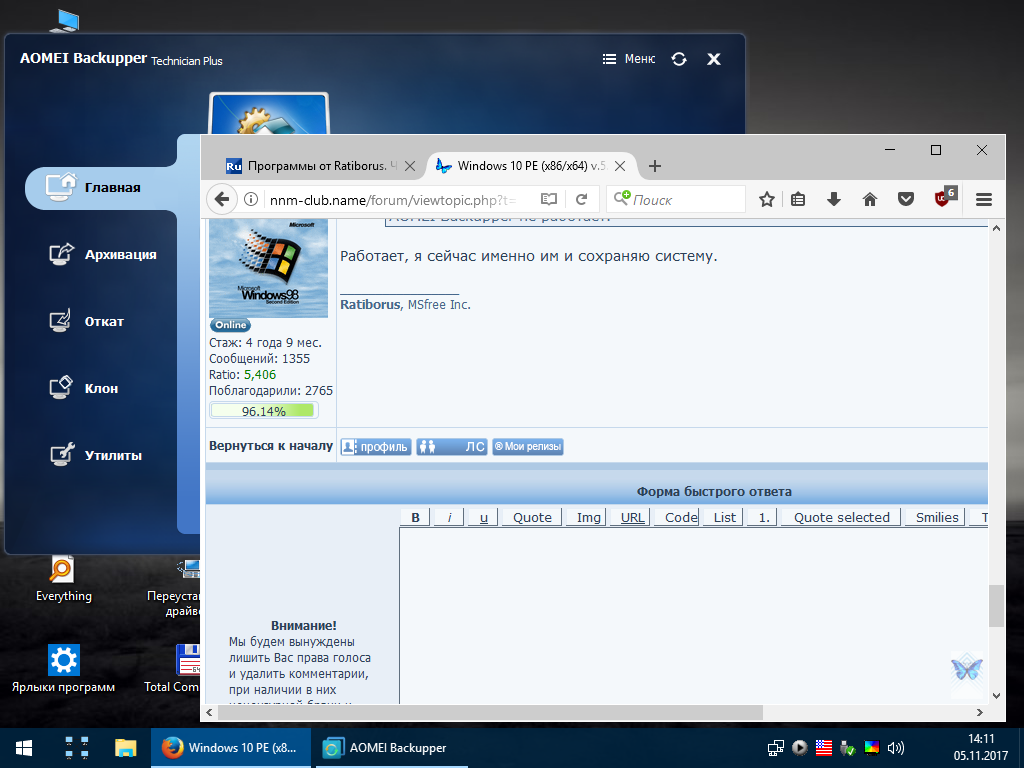Viewport: 1024px width, 768px height.
Task: Open the AOMEI Меню dropdown
Action: [629, 59]
